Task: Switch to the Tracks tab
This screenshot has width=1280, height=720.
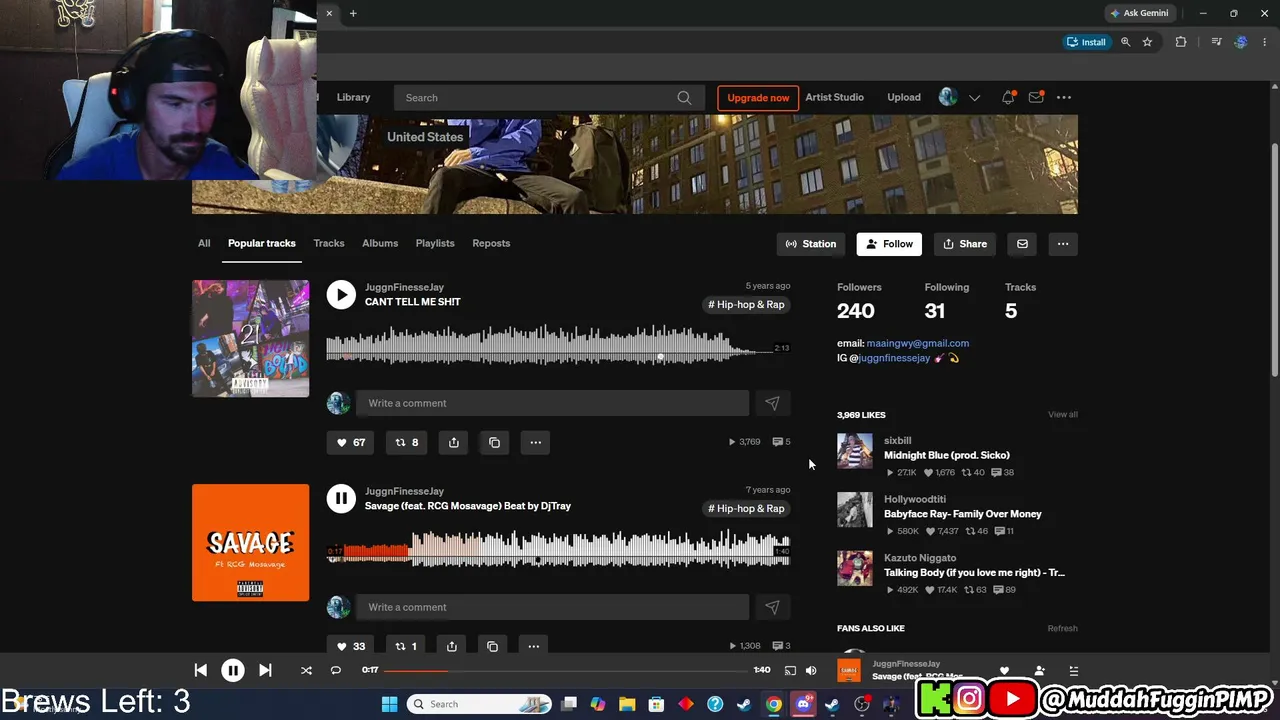Action: point(329,243)
